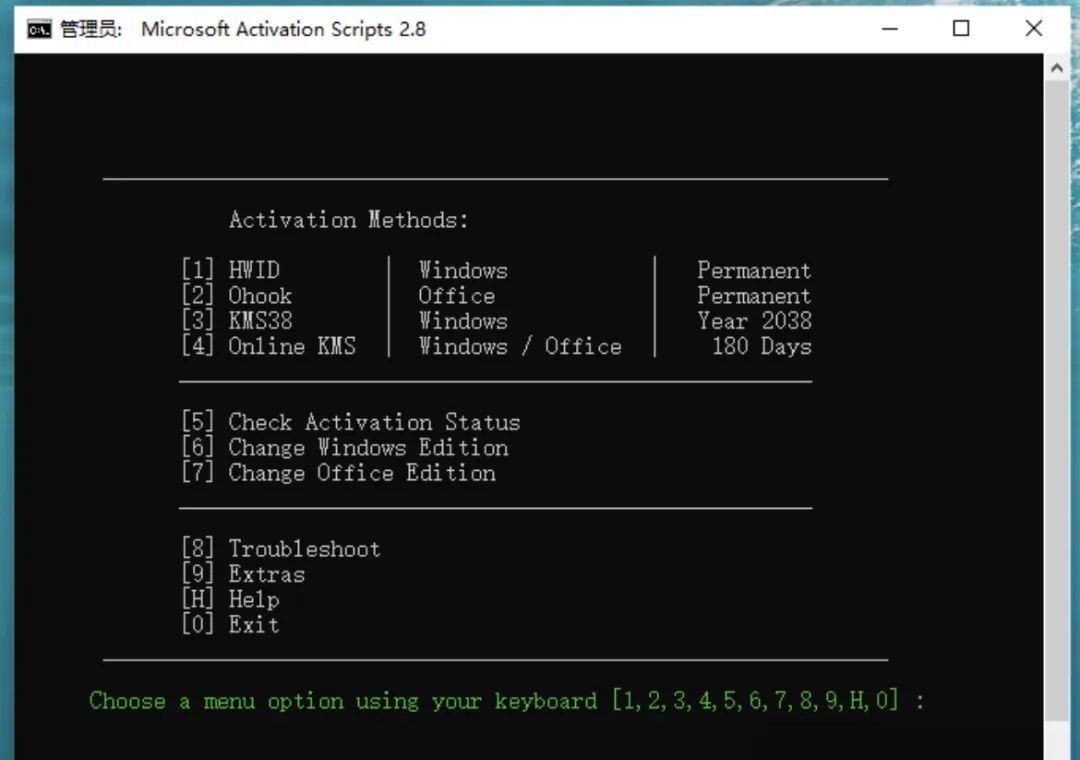Click the window title text 'Microsoft Activation Scripts 2.8'
This screenshot has height=760, width=1080.
pyautogui.click(x=284, y=29)
